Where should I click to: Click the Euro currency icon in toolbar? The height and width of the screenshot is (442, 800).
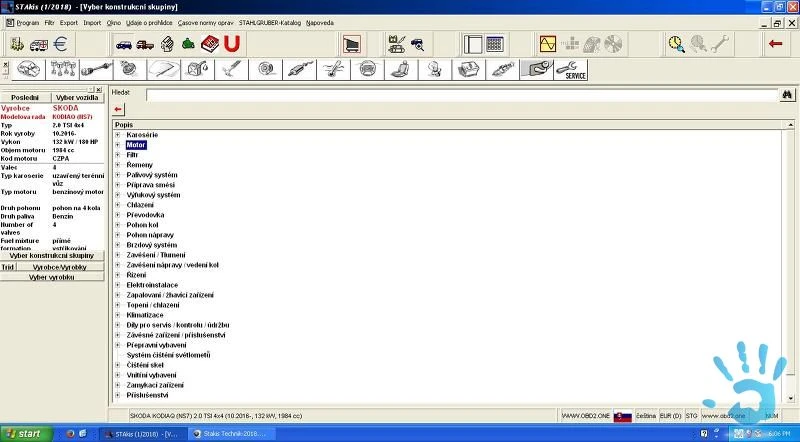click(60, 44)
